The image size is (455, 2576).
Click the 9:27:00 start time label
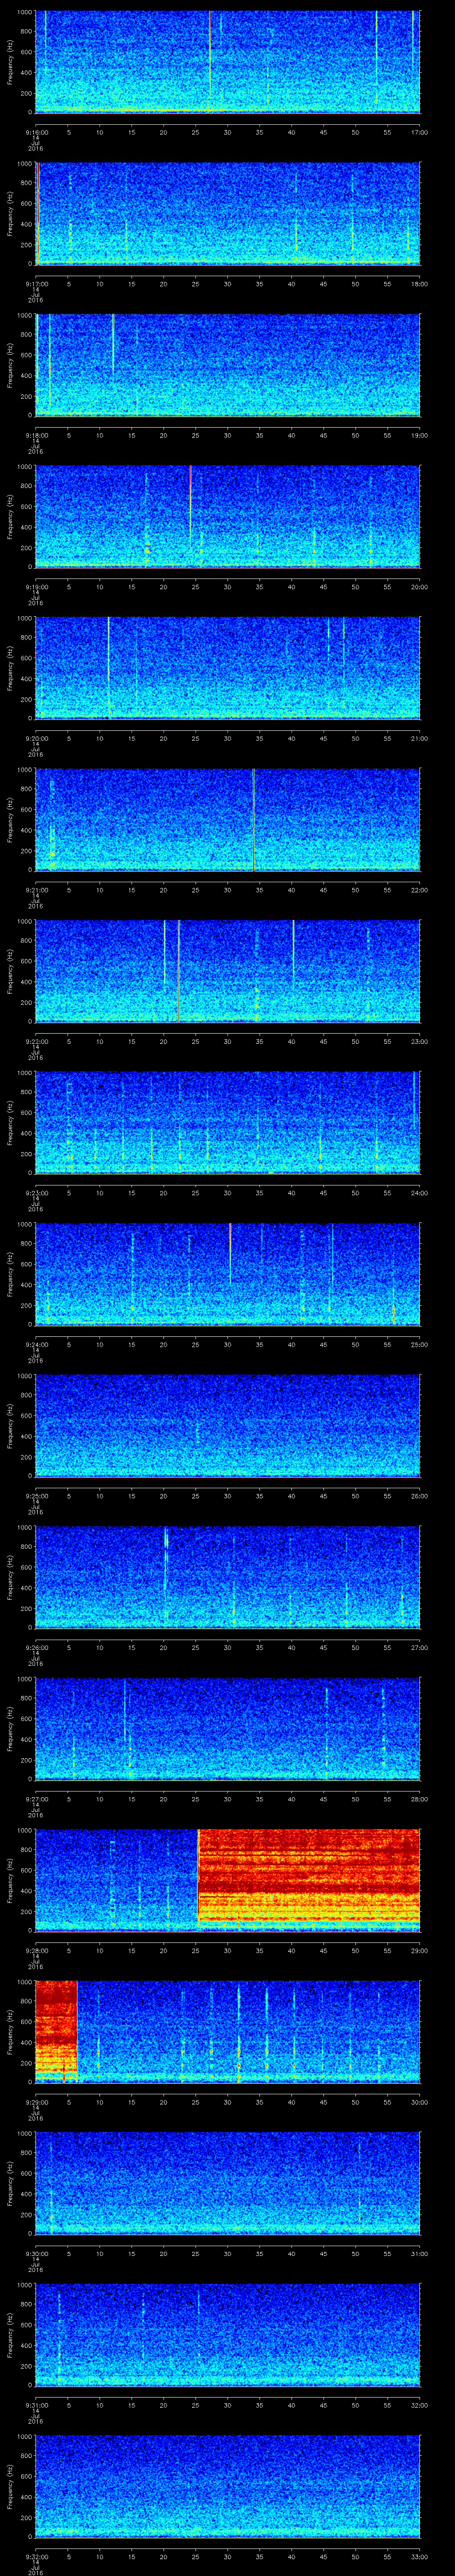36,1799
